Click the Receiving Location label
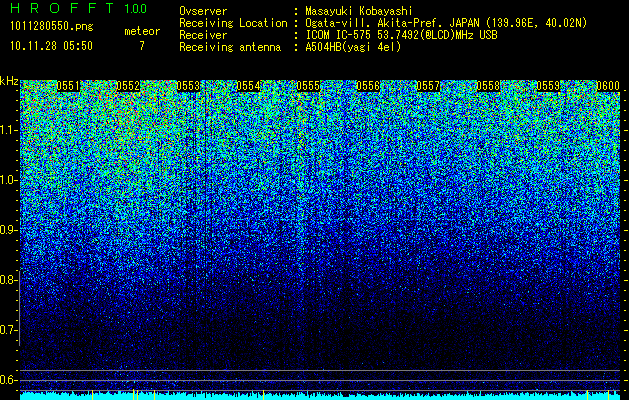The image size is (629, 400). click(x=233, y=23)
